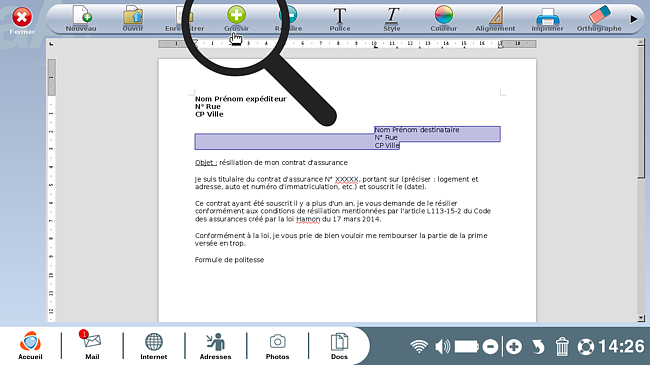Click the speaker volume icon
The image size is (650, 365).
(x=442, y=346)
